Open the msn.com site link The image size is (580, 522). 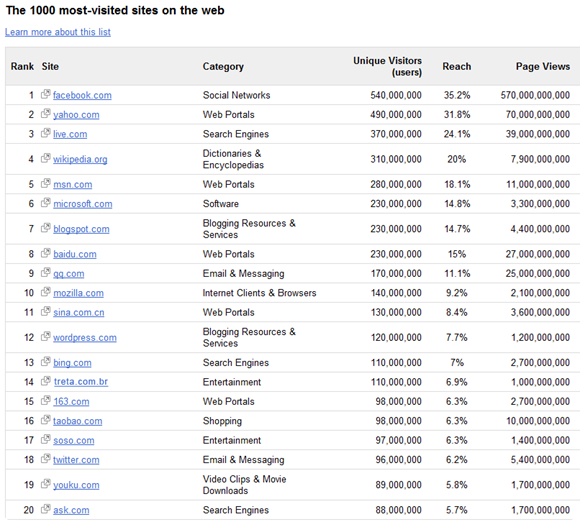(x=72, y=185)
